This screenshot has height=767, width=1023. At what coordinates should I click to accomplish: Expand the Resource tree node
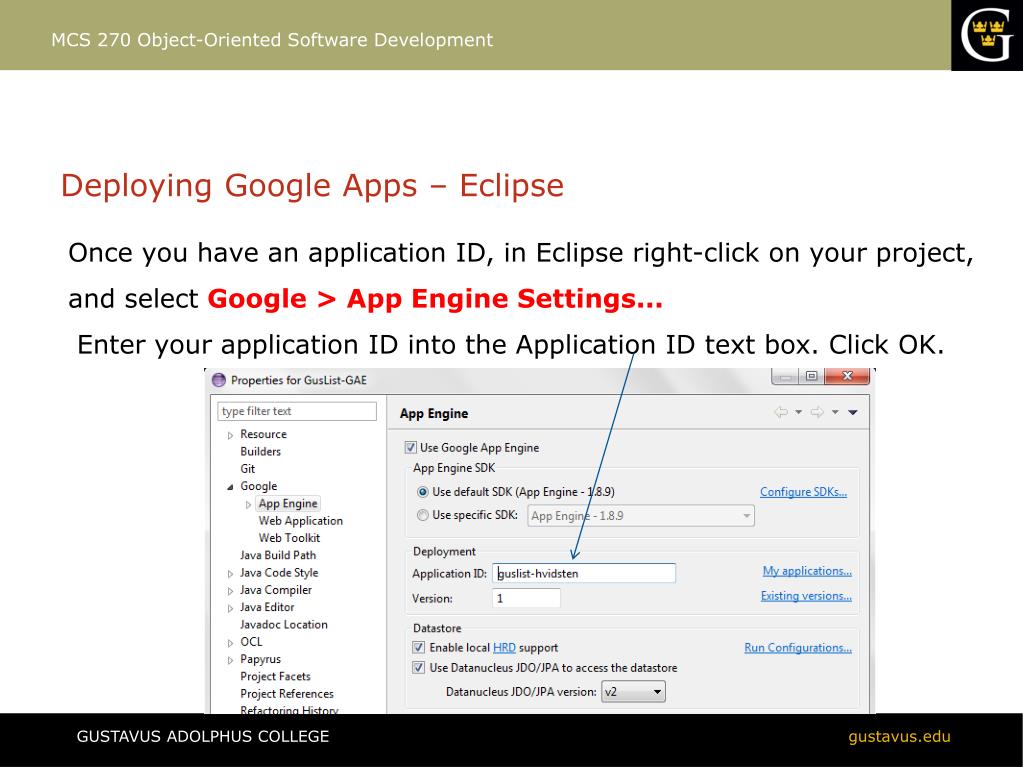[230, 435]
